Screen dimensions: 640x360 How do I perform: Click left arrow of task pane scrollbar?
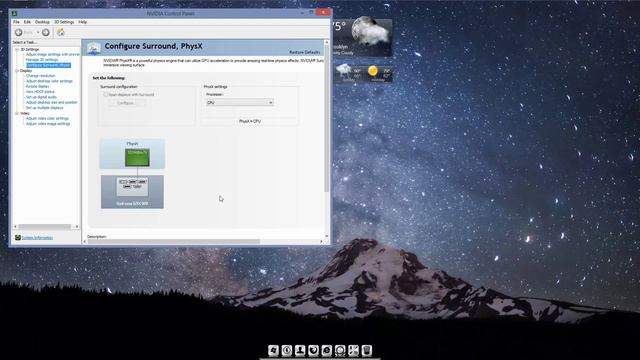pos(16,227)
